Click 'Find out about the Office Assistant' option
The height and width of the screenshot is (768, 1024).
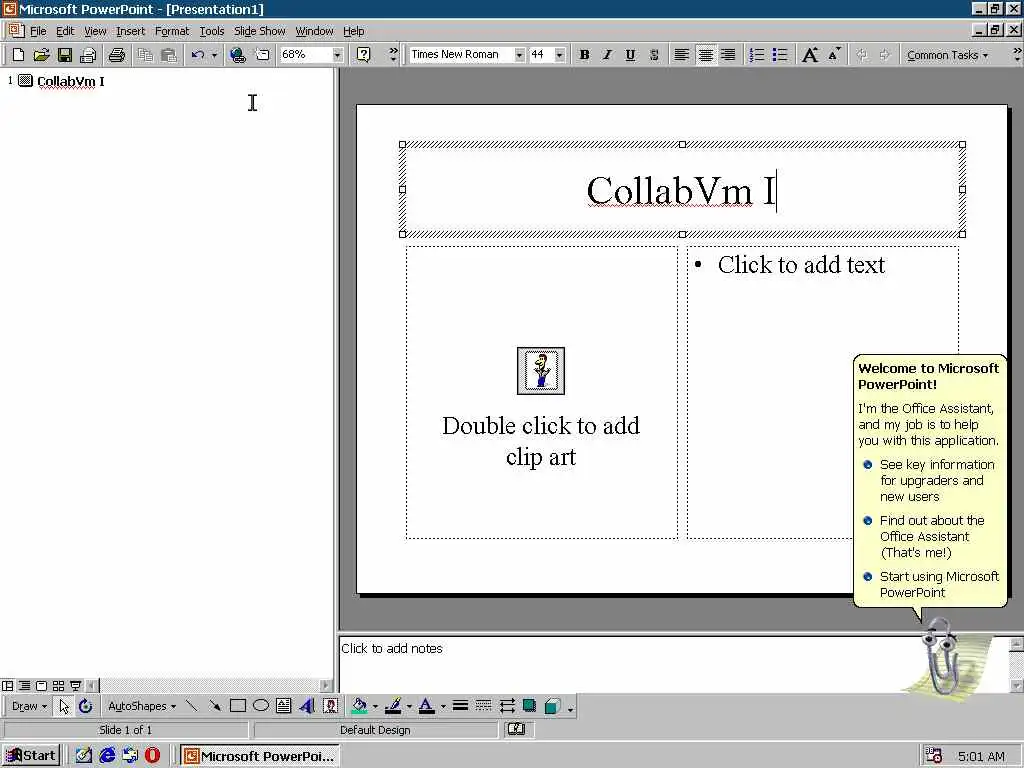pos(925,536)
